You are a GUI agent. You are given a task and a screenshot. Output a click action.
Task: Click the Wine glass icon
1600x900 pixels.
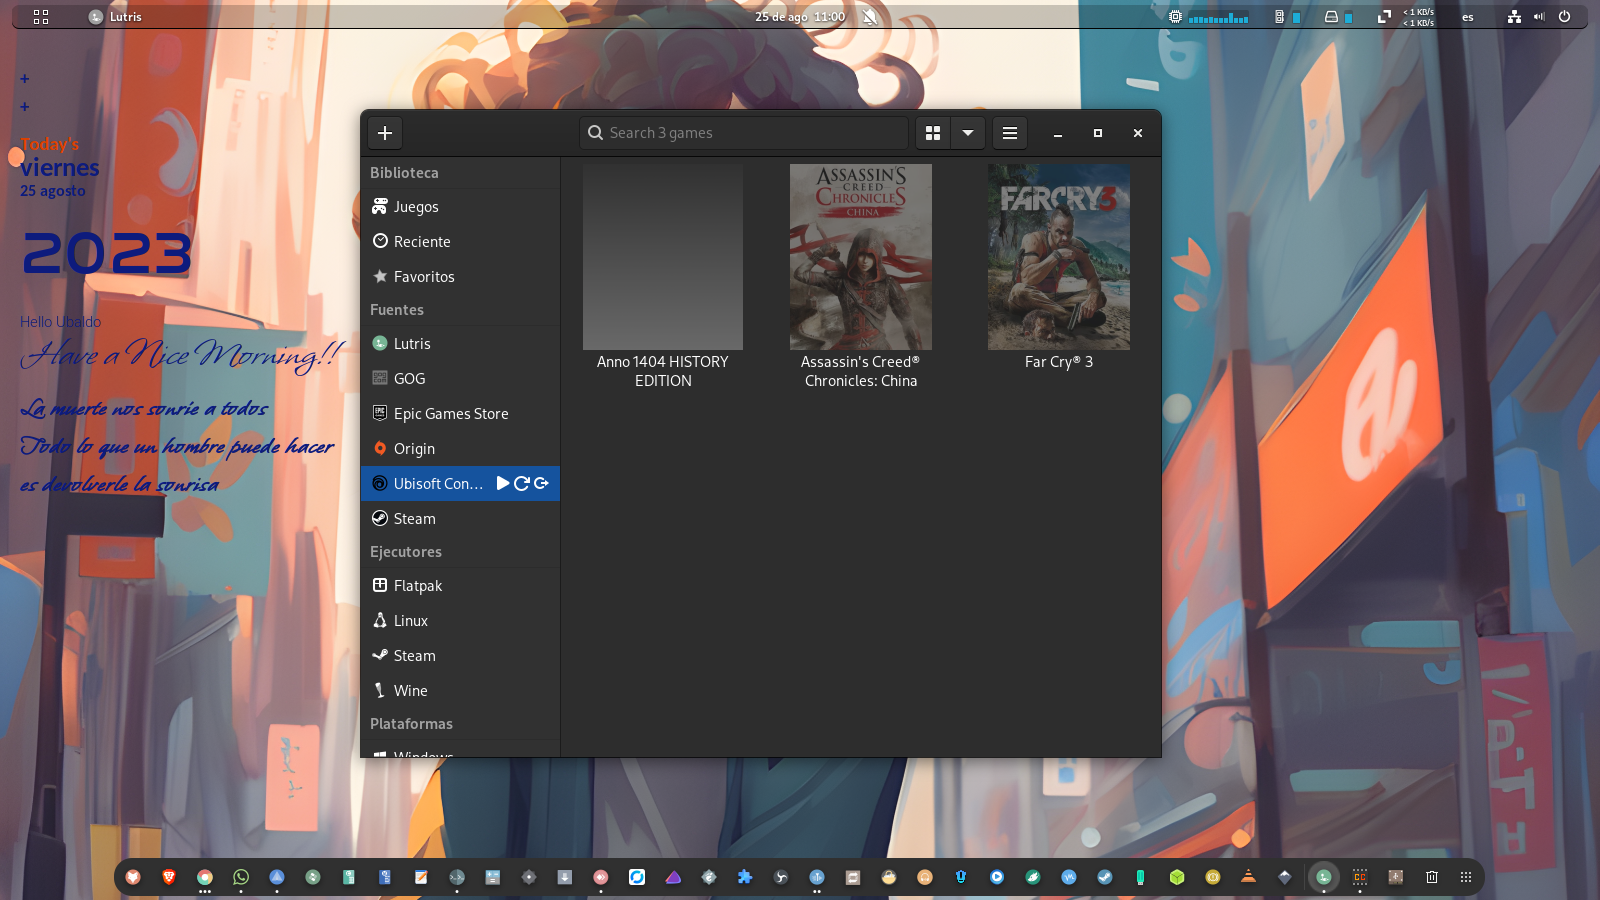pyautogui.click(x=380, y=690)
